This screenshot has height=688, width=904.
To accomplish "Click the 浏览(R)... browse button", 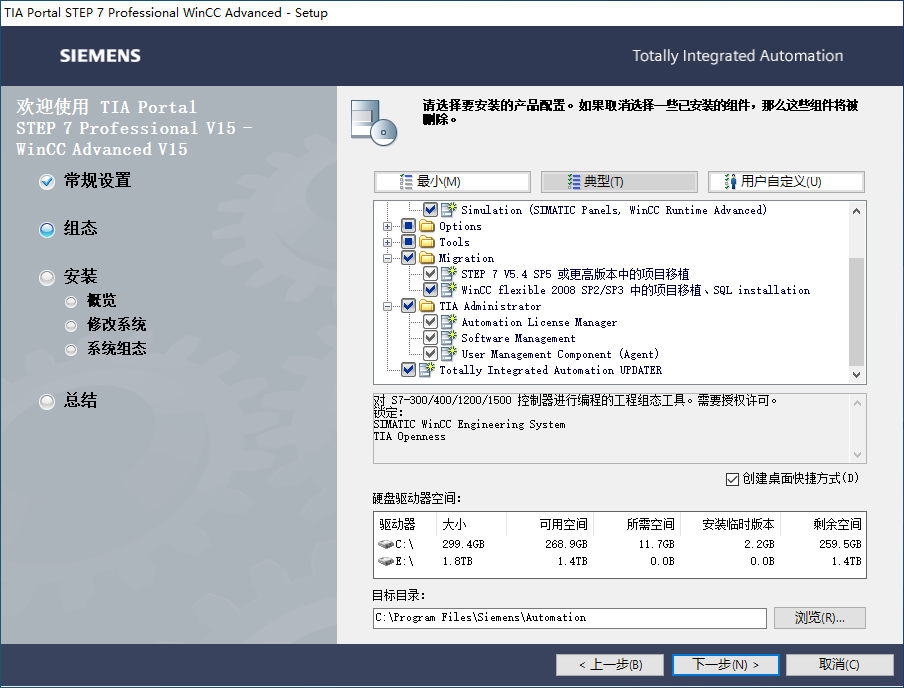I will (x=819, y=618).
